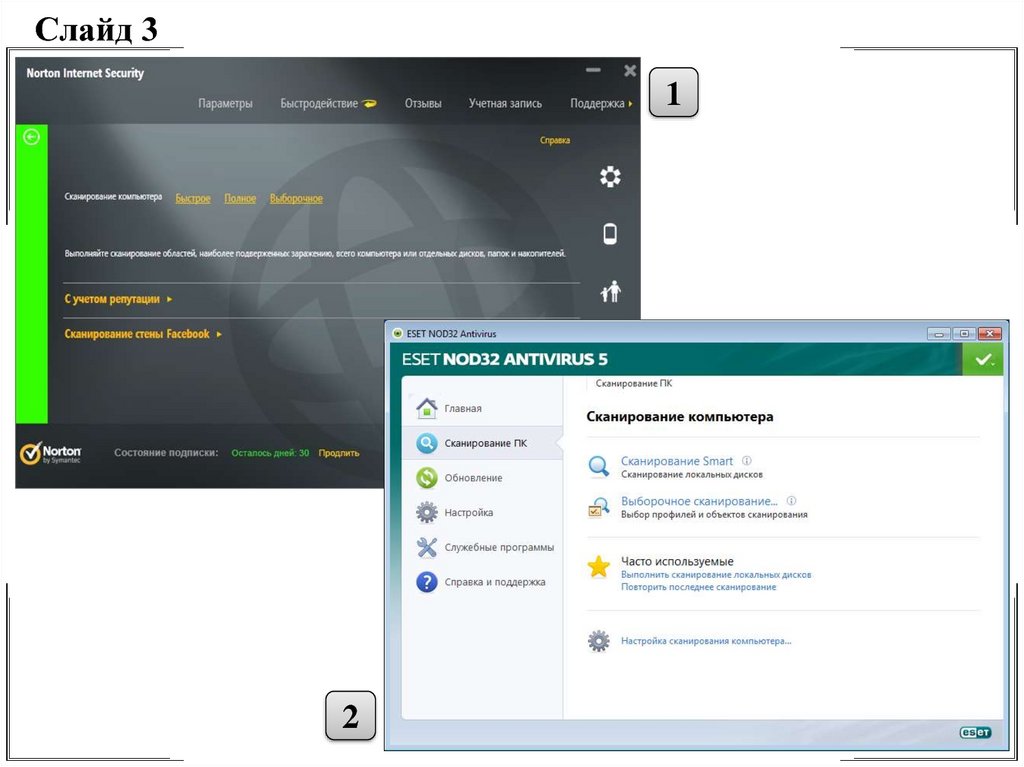1024x767 pixels.
Task: Click the gear icon for scan setup
Action: tap(599, 641)
